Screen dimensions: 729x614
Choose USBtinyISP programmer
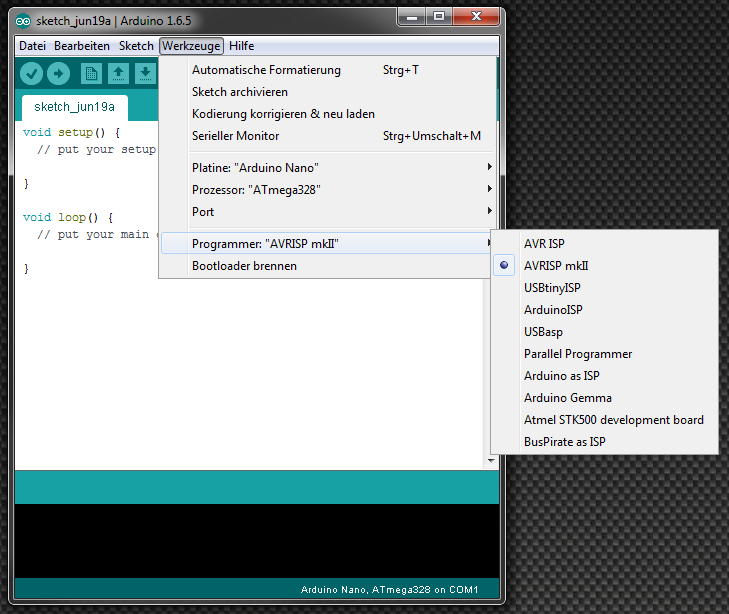tap(604, 288)
